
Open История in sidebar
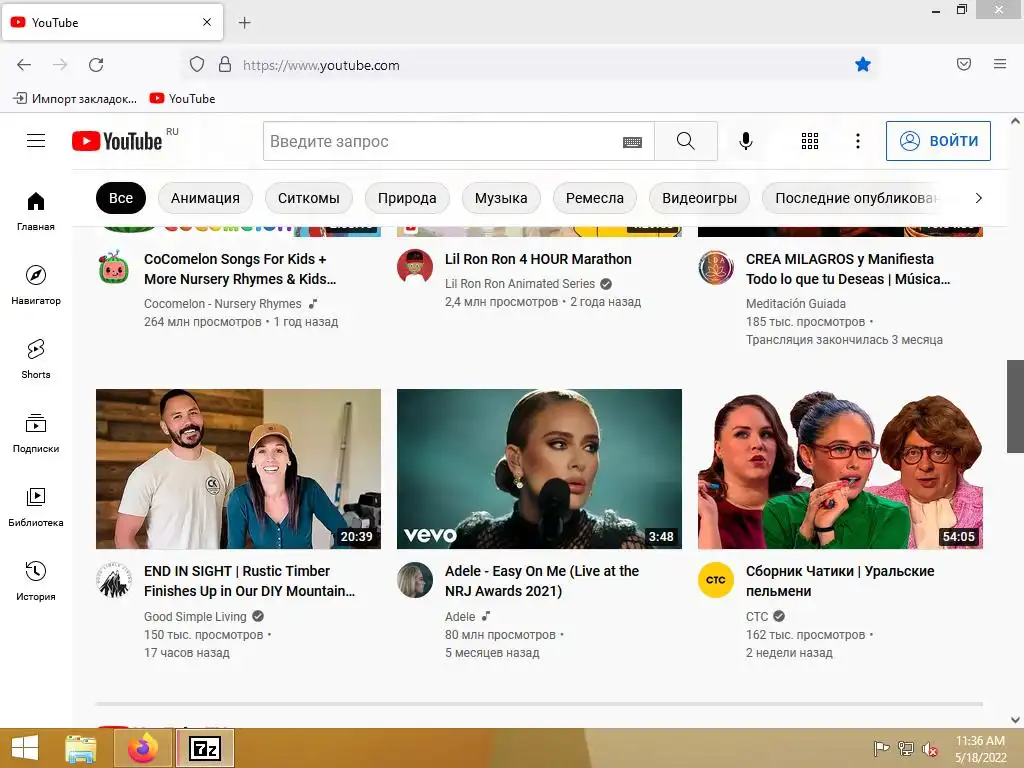(x=36, y=581)
